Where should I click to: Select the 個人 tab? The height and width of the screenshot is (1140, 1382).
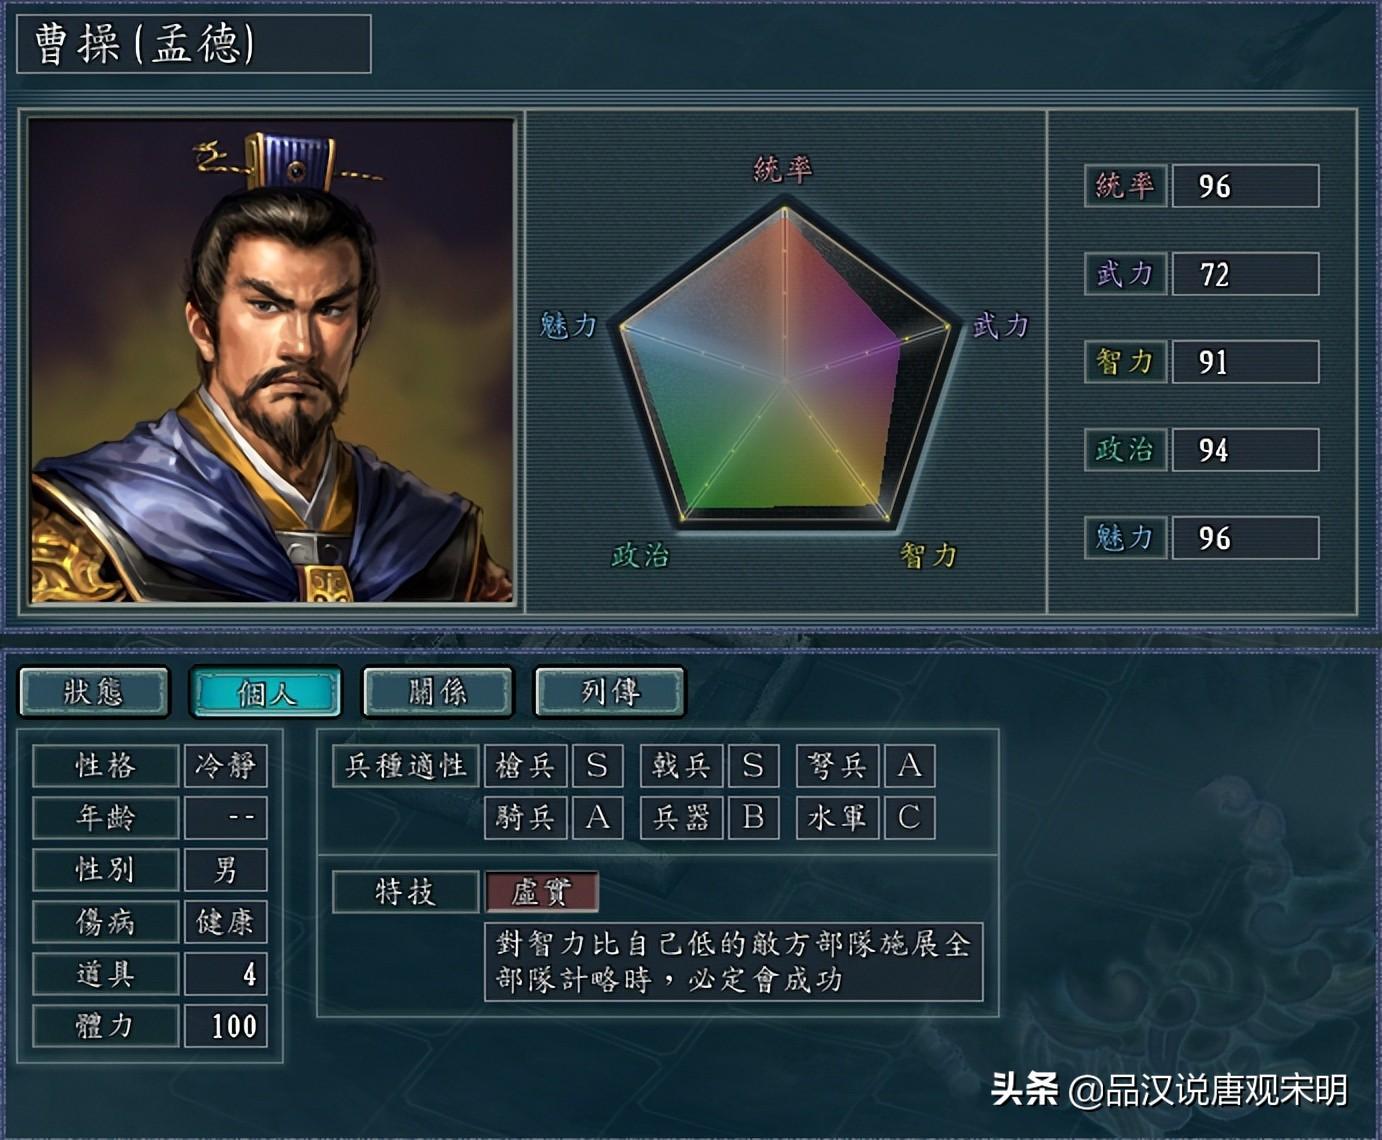266,692
